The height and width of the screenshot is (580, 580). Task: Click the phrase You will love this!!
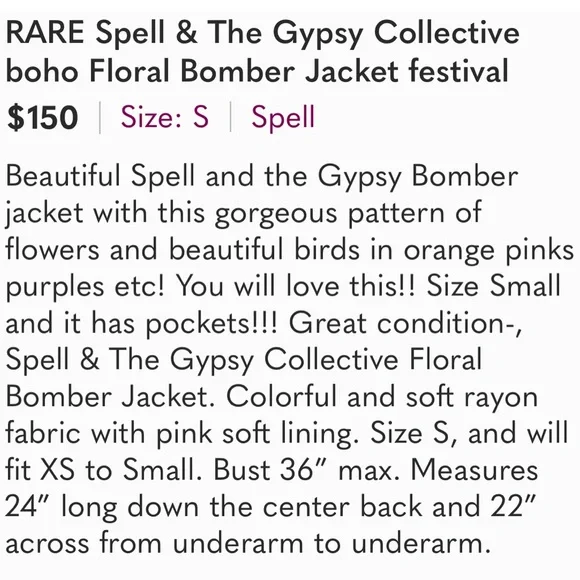[x=296, y=286]
